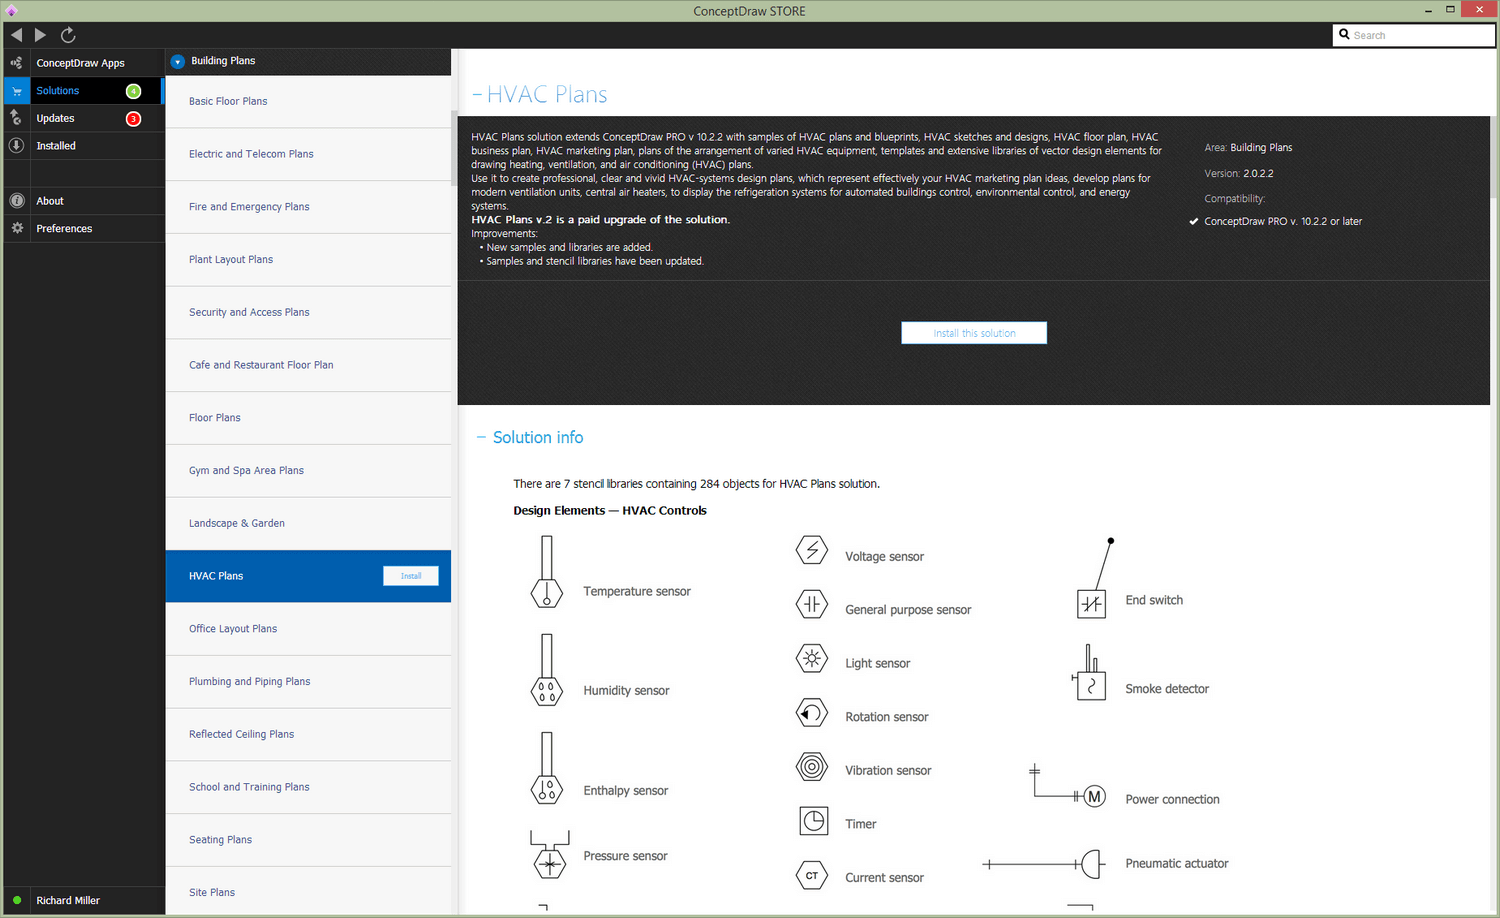Click the 'Design Elements — HVAC Controls' heading
Image resolution: width=1500 pixels, height=918 pixels.
pos(610,511)
